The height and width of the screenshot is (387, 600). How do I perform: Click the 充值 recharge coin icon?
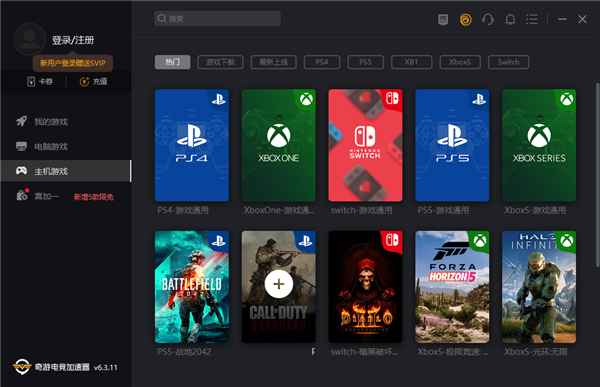pyautogui.click(x=84, y=82)
